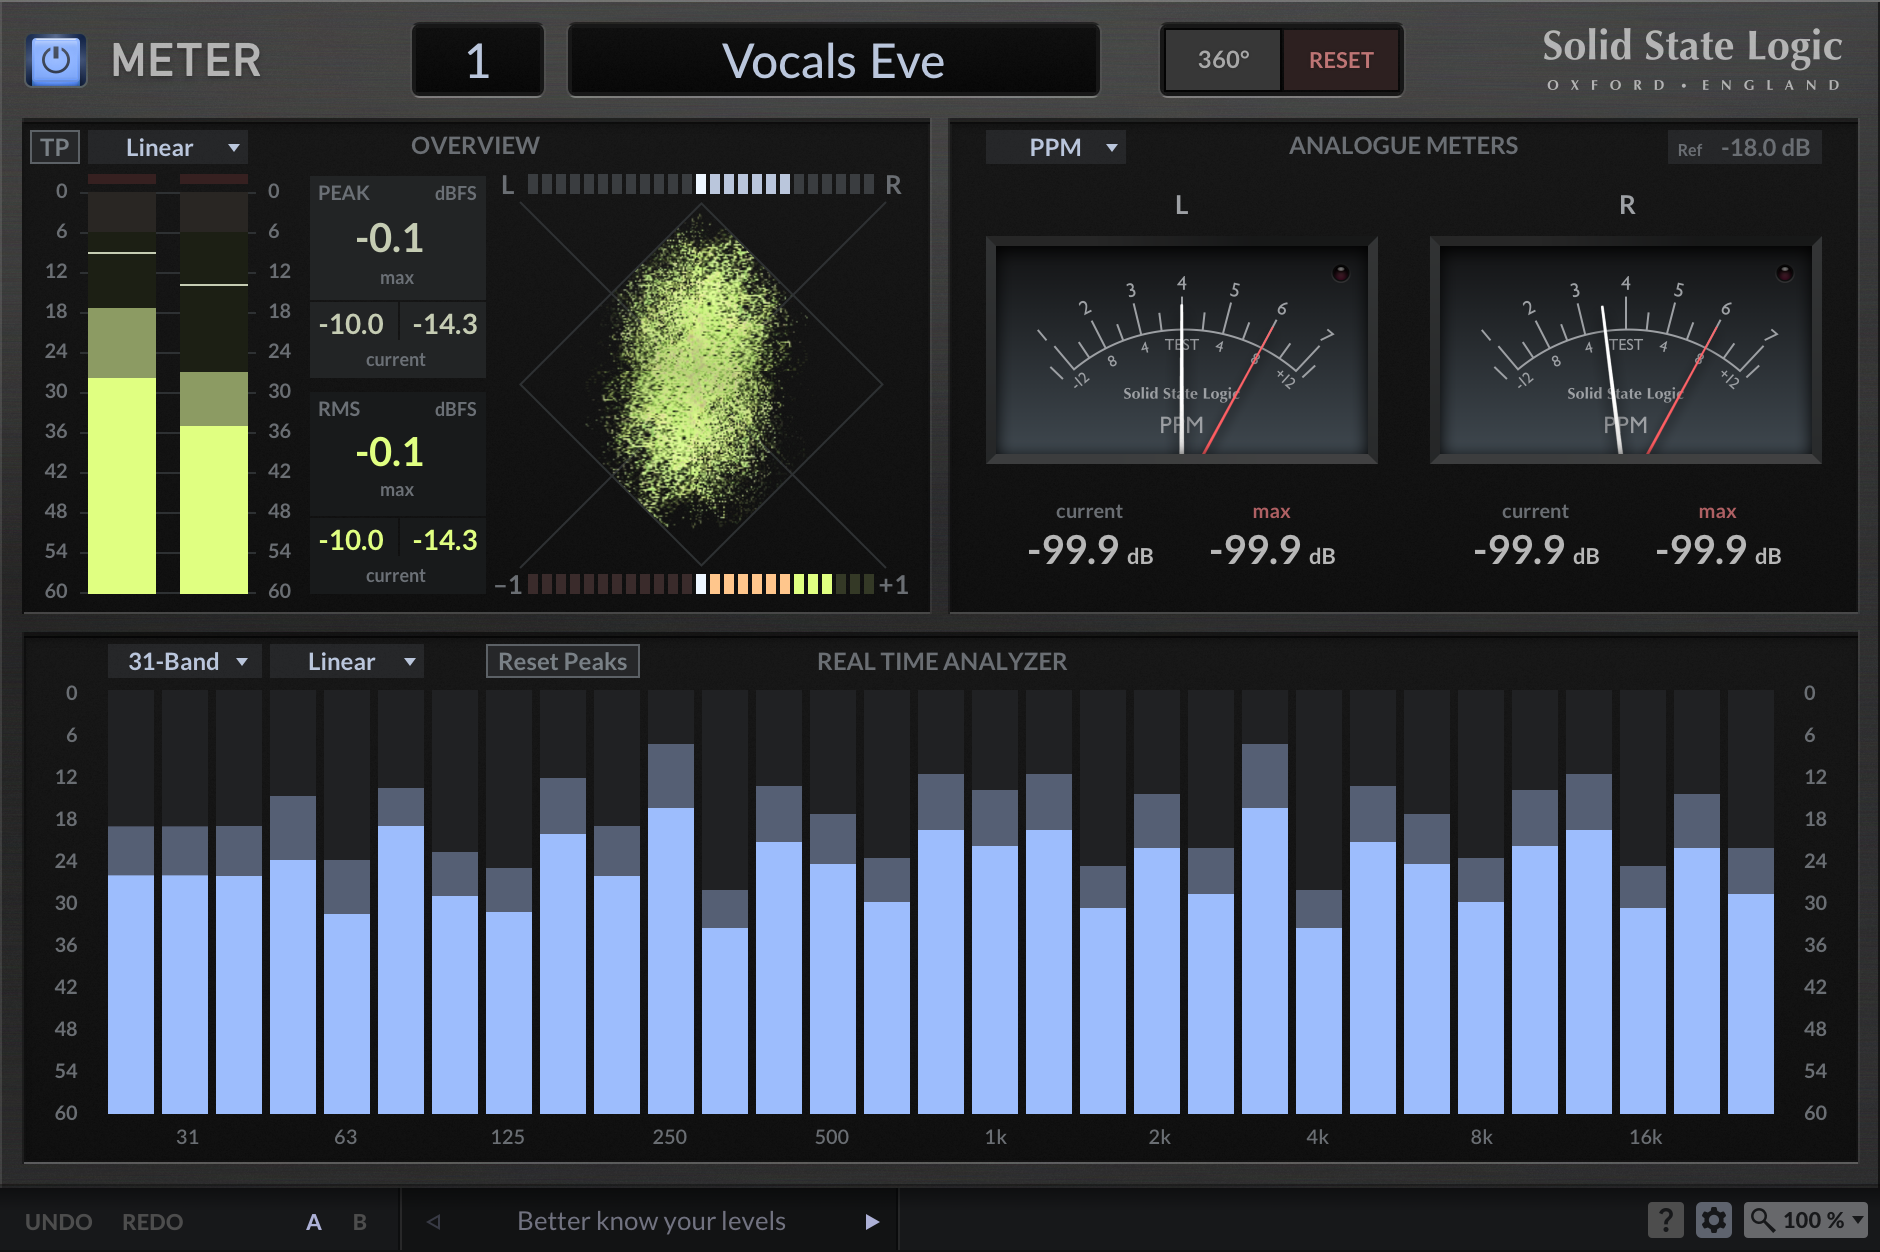Click the Reset Peaks button
Screen dimensions: 1880x1252
(562, 662)
